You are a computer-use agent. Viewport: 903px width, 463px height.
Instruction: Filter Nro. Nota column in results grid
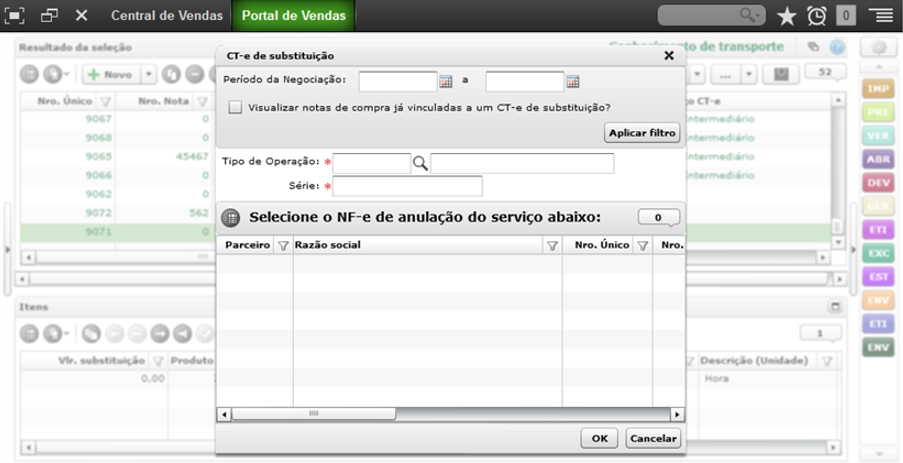[202, 101]
